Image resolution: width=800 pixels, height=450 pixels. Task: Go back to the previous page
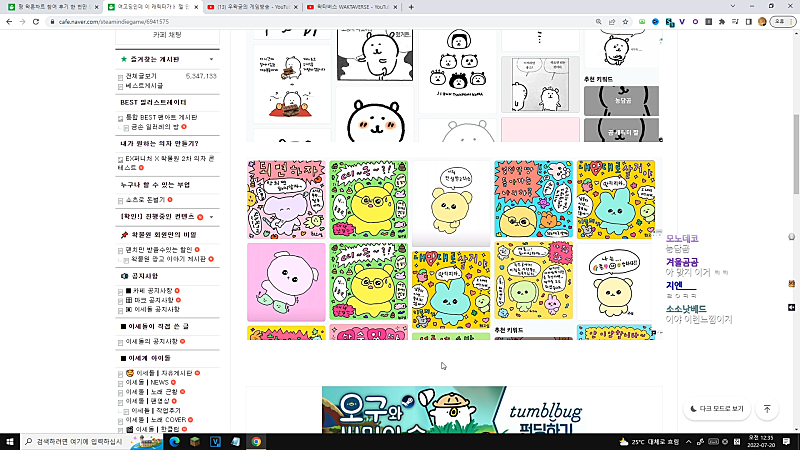point(9,22)
